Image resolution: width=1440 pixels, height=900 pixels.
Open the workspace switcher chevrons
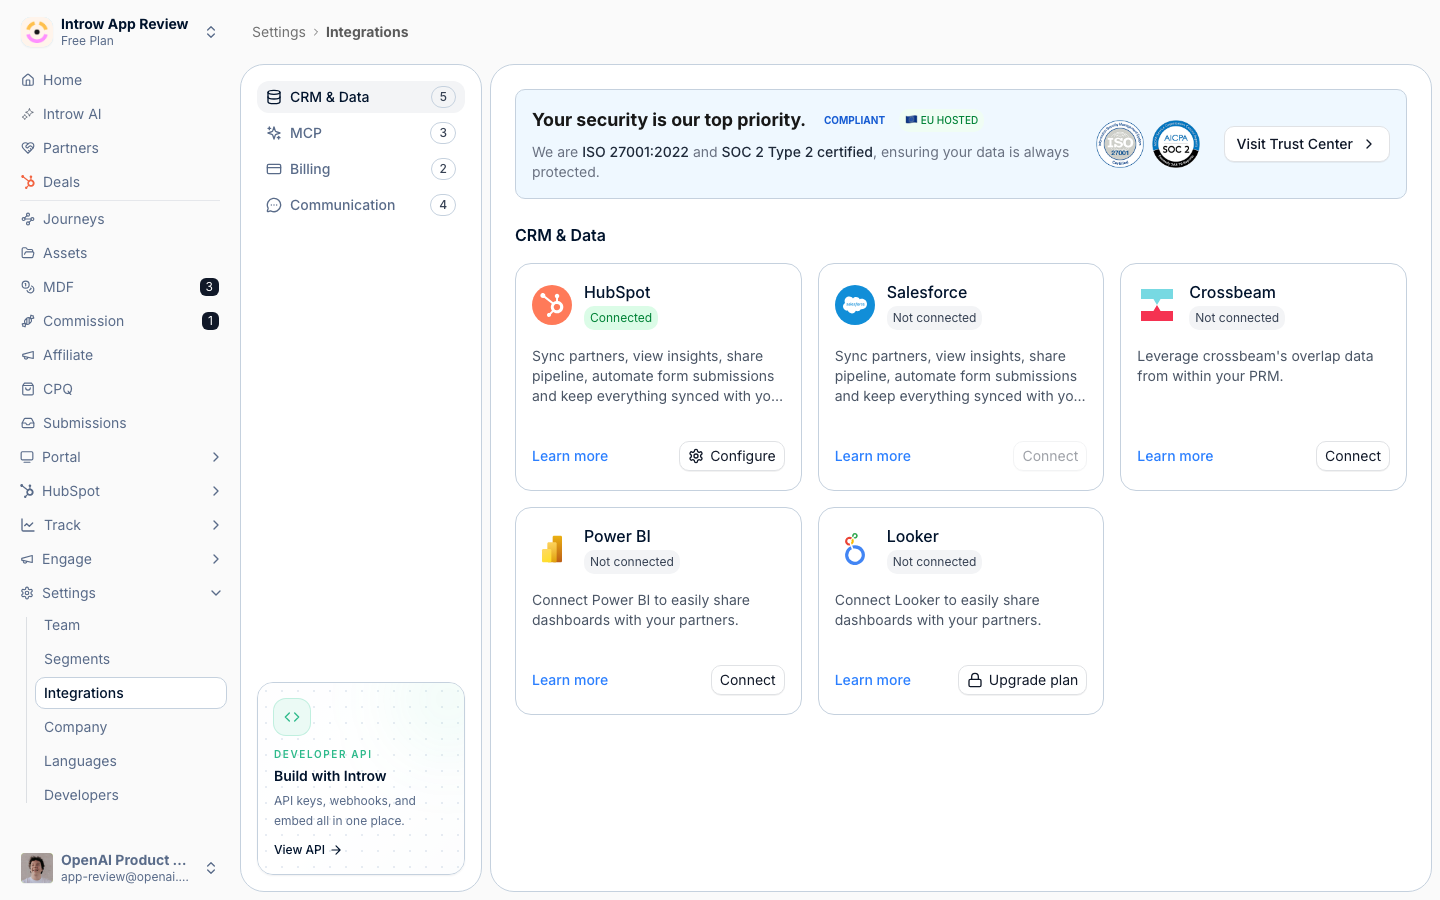click(211, 32)
